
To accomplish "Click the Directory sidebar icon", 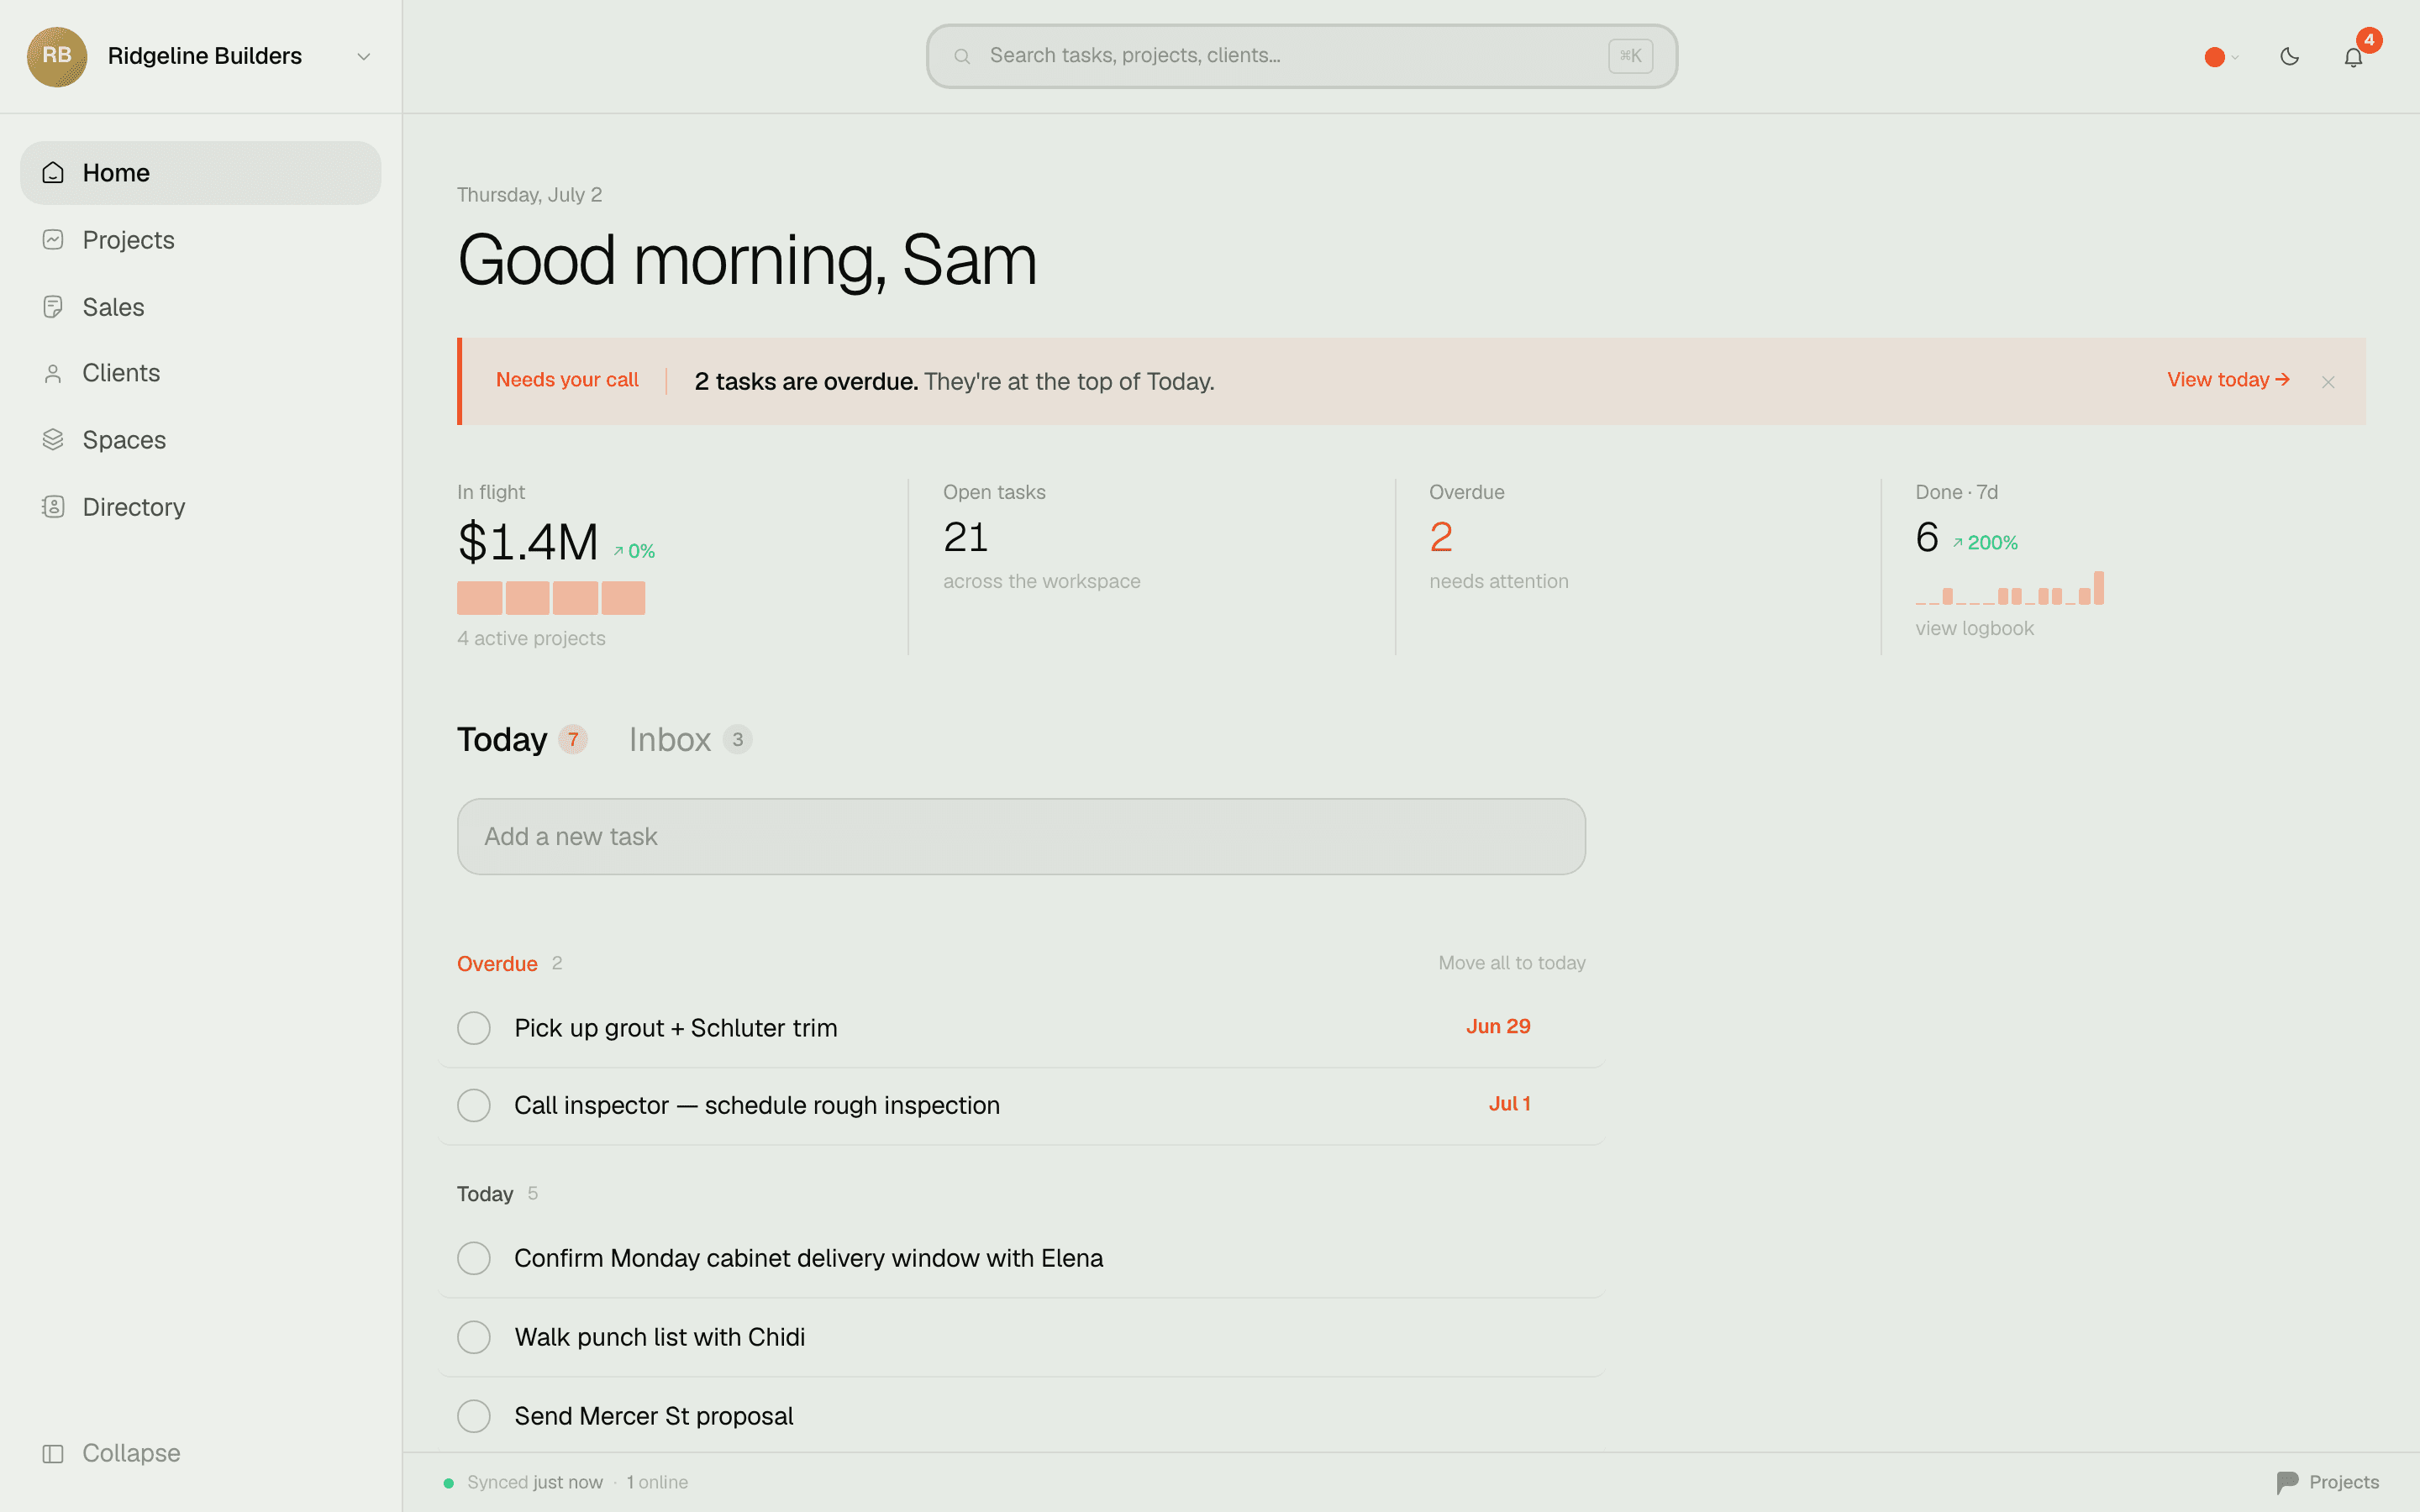I will [x=53, y=507].
